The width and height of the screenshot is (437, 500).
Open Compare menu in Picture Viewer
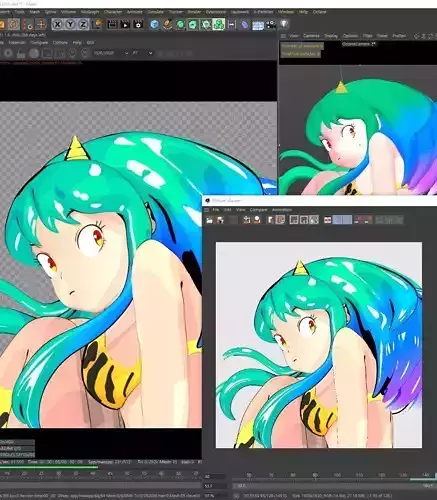pos(259,210)
